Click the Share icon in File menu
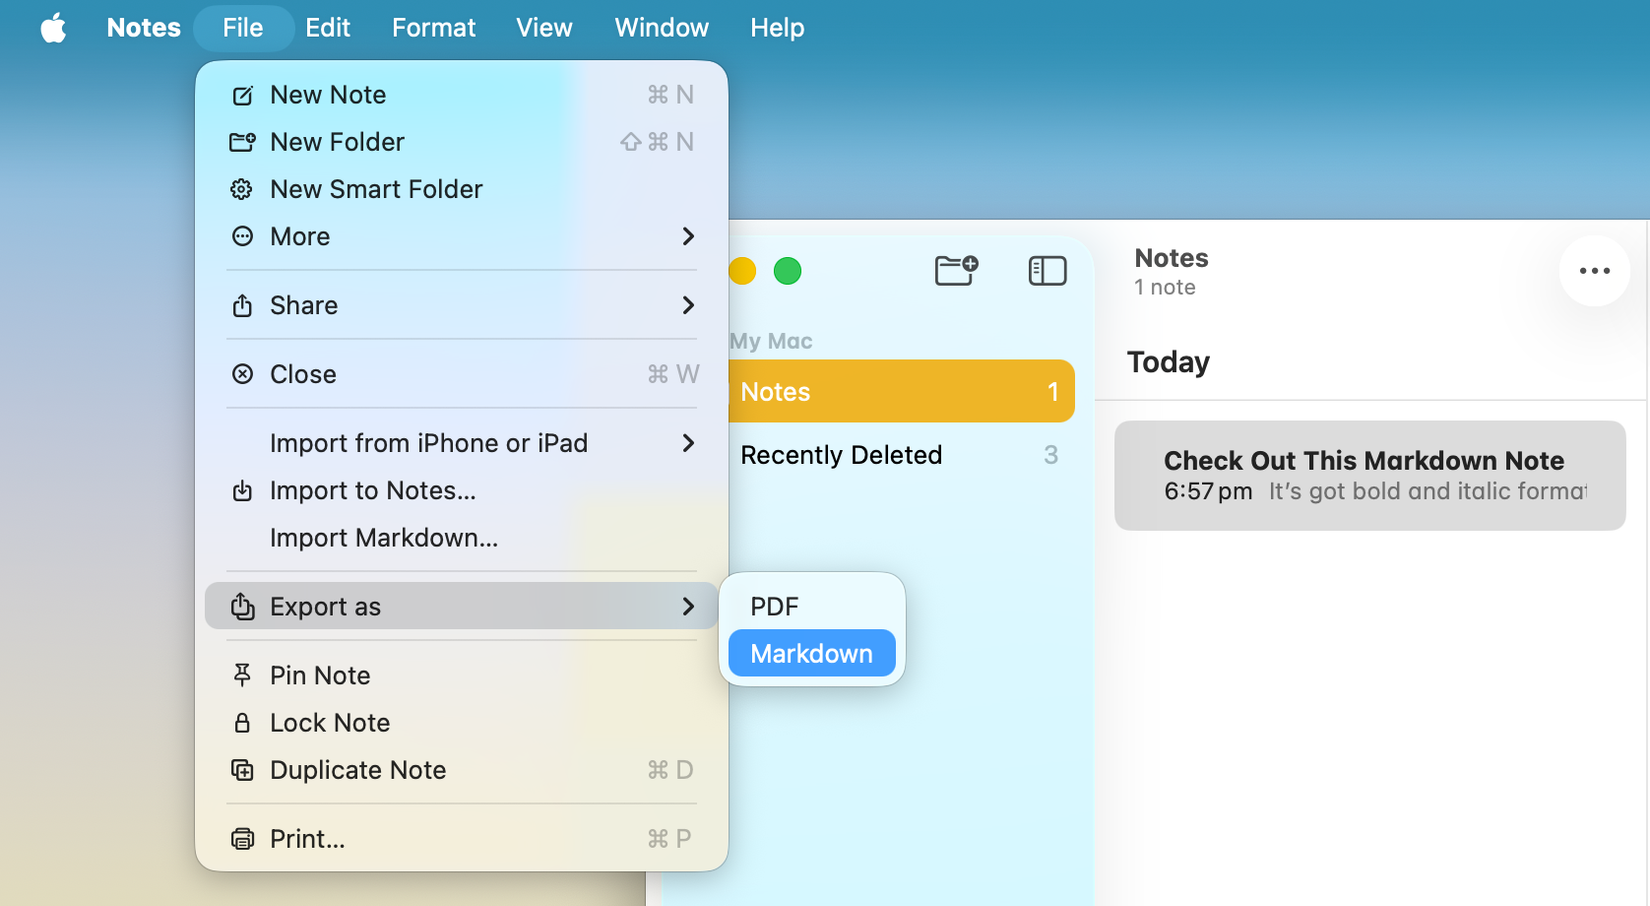The image size is (1650, 906). pos(242,305)
